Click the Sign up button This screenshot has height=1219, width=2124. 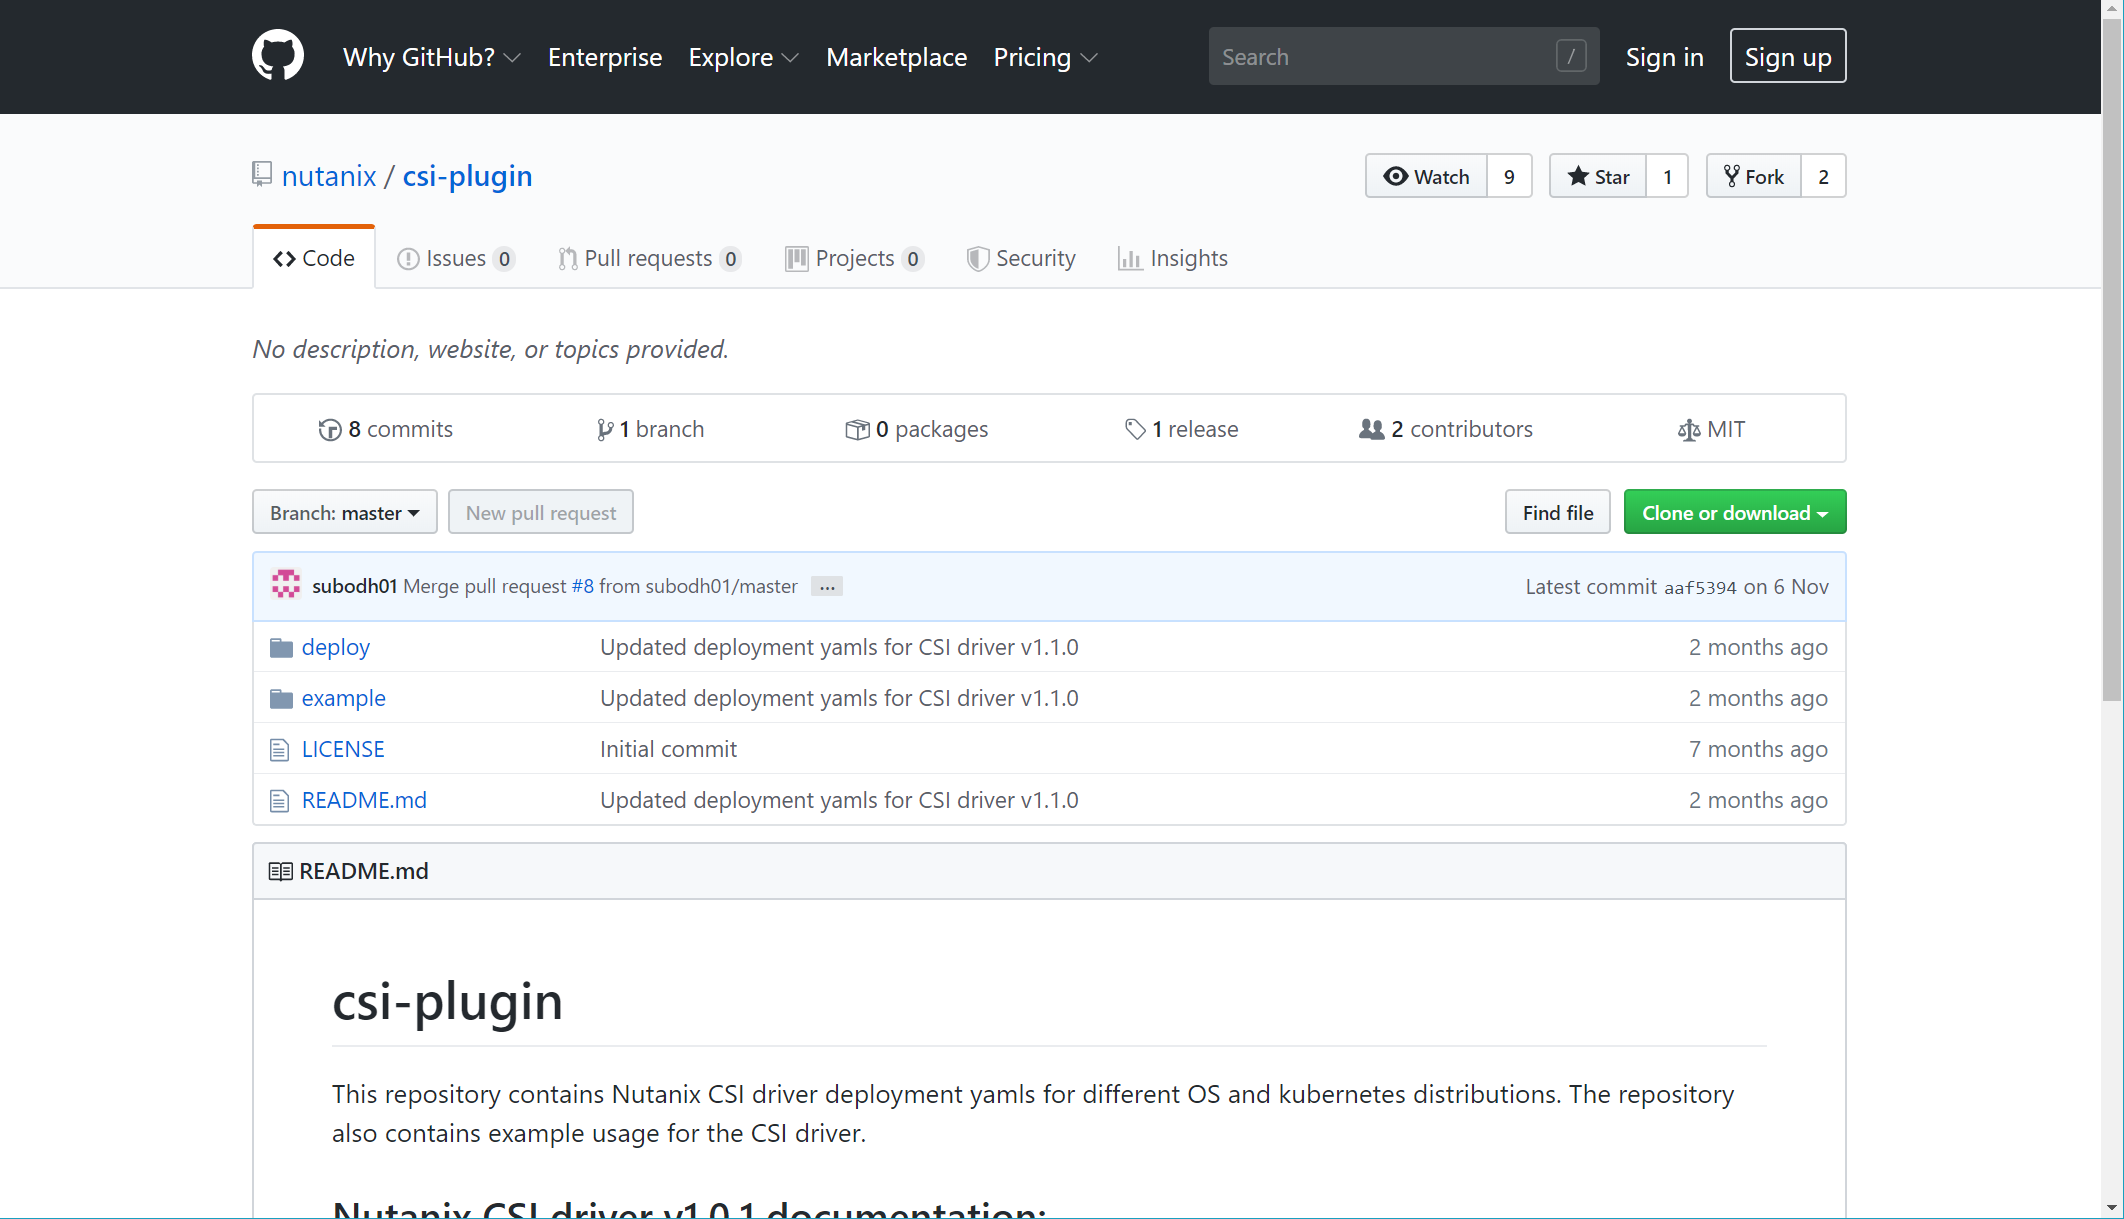[1788, 56]
